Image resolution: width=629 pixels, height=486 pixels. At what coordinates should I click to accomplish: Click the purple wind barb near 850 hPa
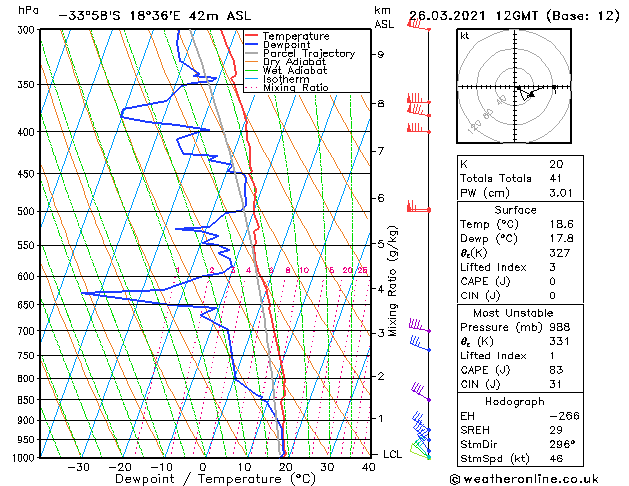pos(421,392)
